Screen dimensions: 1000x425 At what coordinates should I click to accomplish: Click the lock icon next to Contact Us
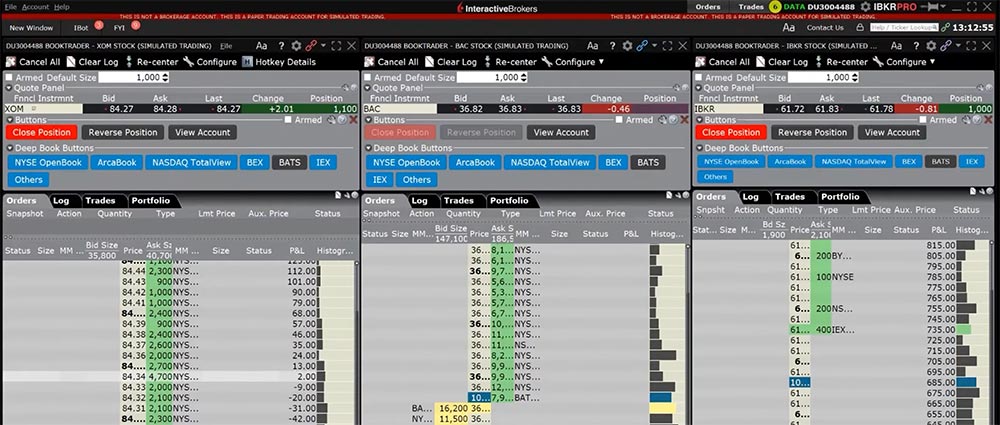860,27
